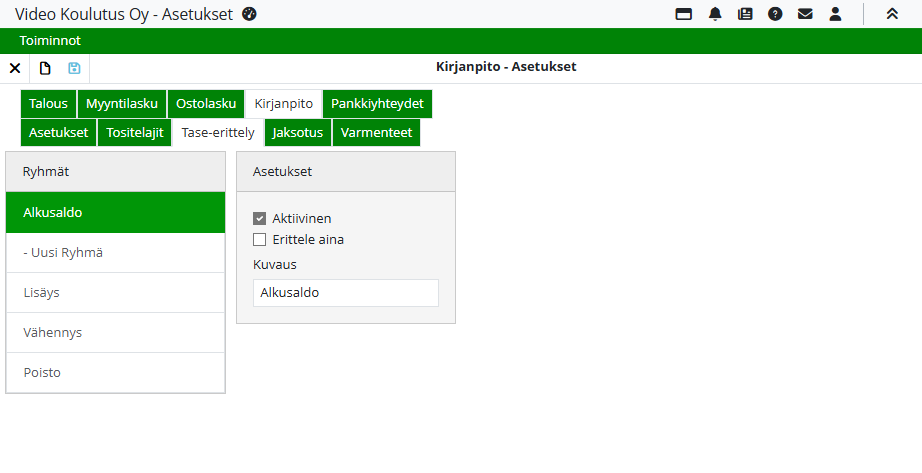Click the Kuvaus text field
The width and height of the screenshot is (922, 473).
click(x=345, y=293)
